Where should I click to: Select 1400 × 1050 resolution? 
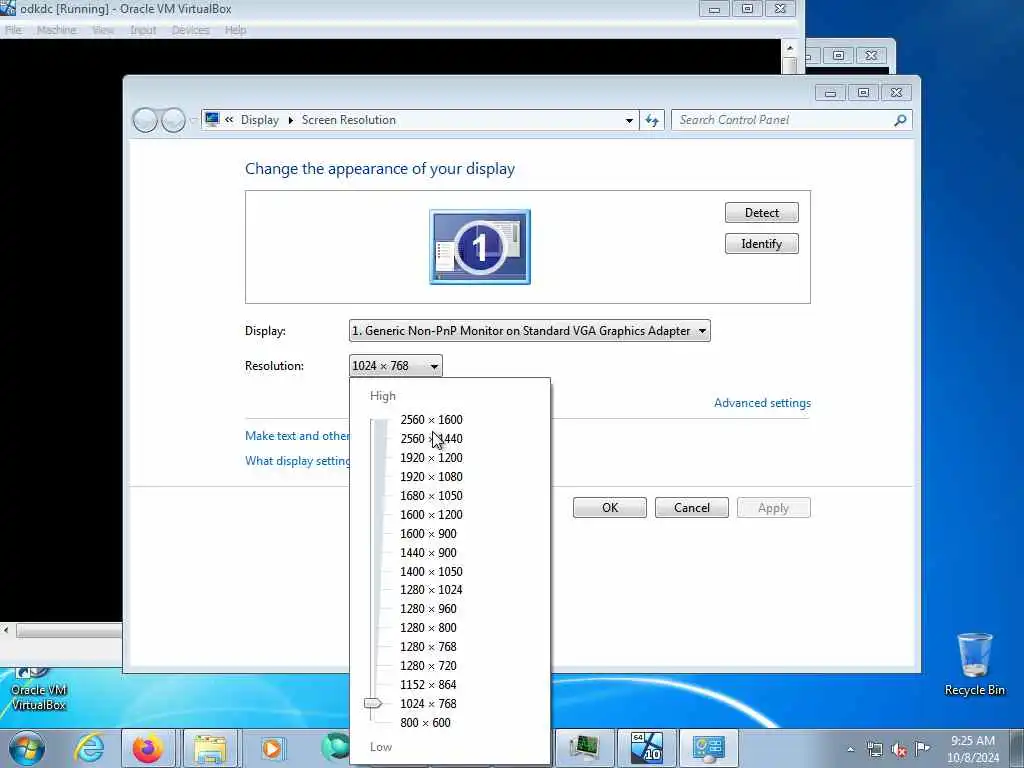pyautogui.click(x=431, y=571)
